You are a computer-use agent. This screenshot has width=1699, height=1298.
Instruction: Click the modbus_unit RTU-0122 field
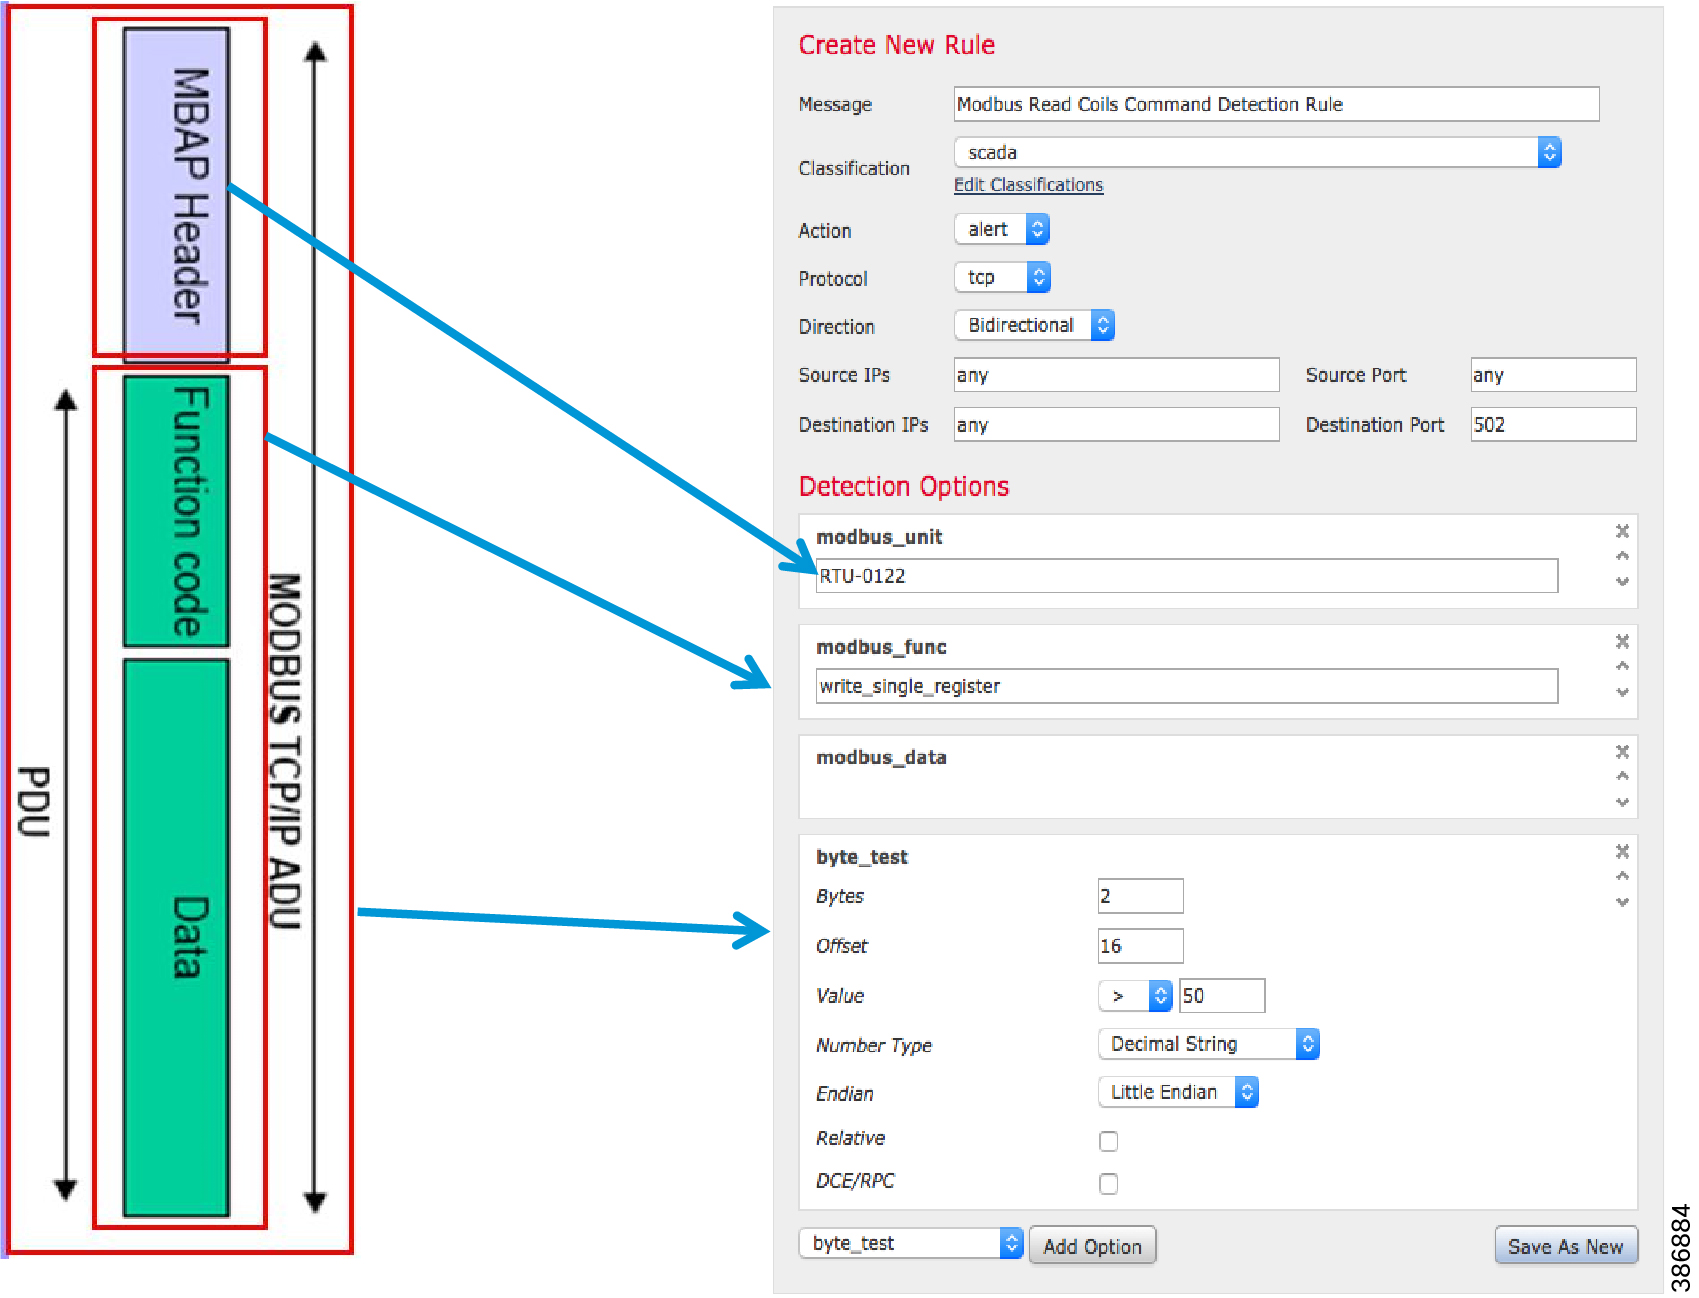pyautogui.click(x=1187, y=576)
